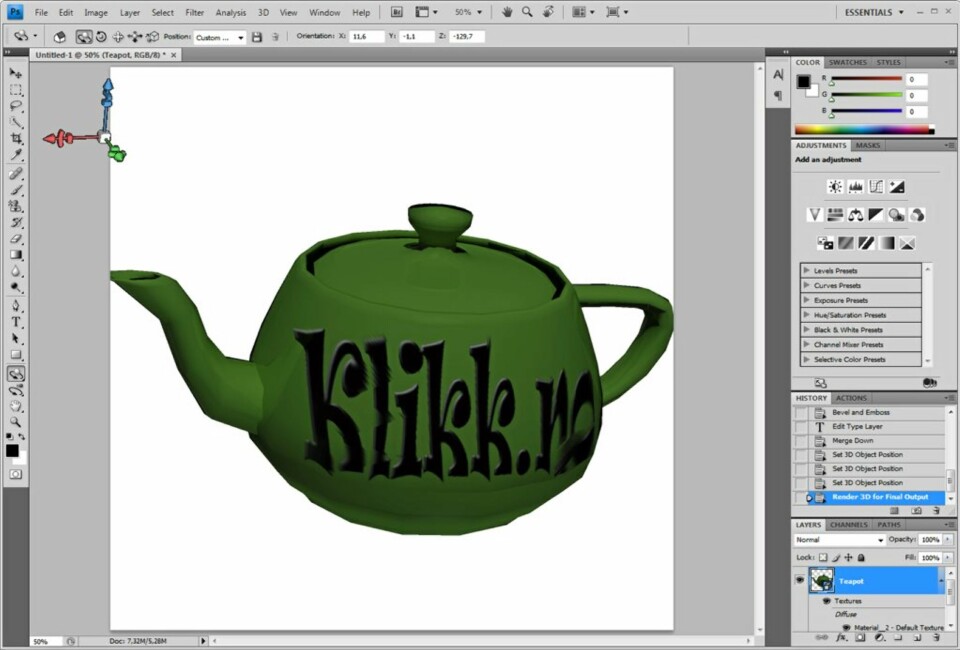The image size is (960, 650).
Task: Add a Photo Filter adjustment
Action: tap(897, 215)
